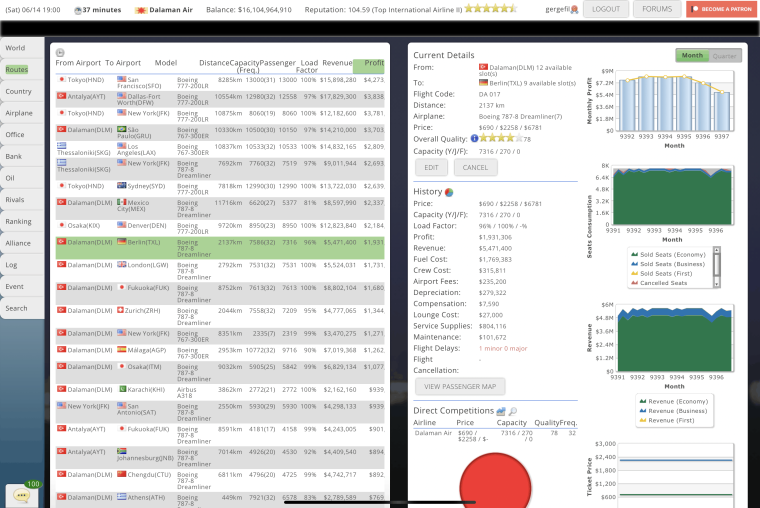Click the Sold Seats (Economy) legend icon
The width and height of the screenshot is (760, 508).
tap(634, 254)
